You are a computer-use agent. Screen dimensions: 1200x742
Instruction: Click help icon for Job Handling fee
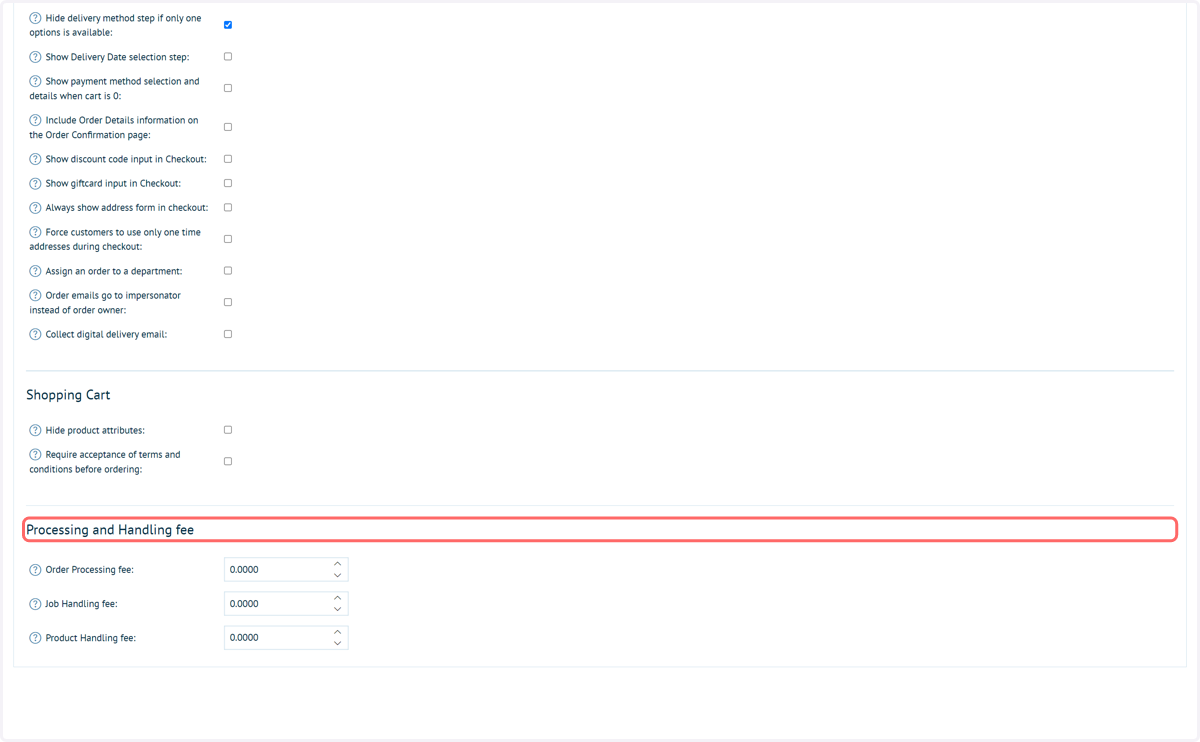pos(35,604)
